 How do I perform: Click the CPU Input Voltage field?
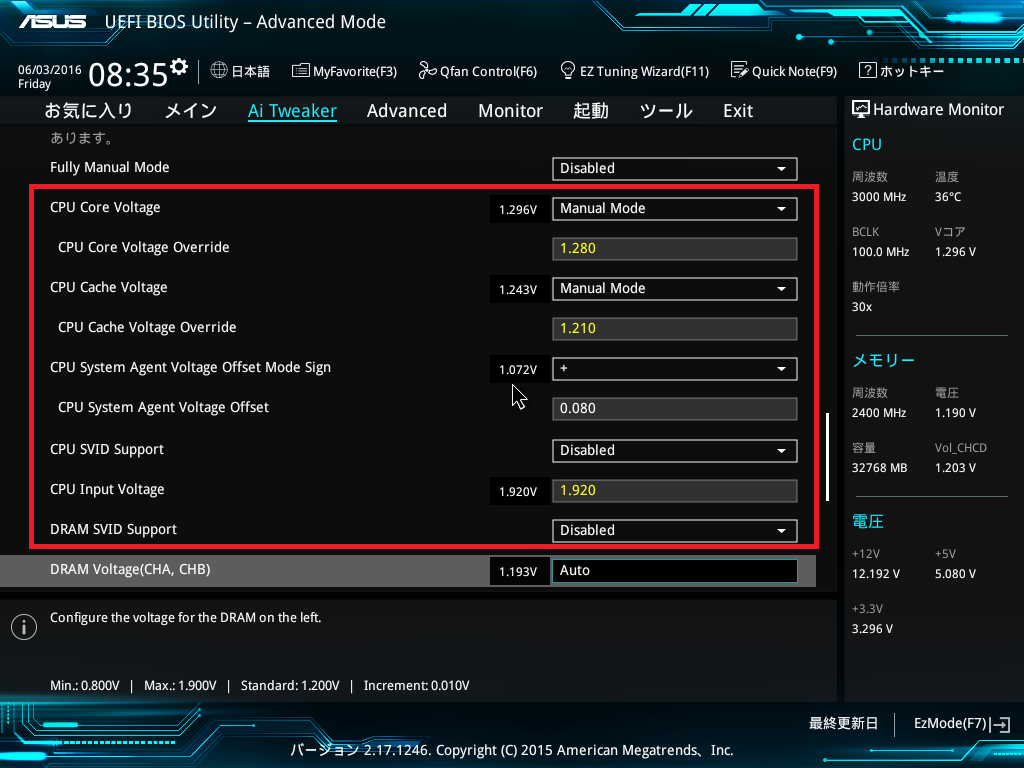click(x=675, y=490)
